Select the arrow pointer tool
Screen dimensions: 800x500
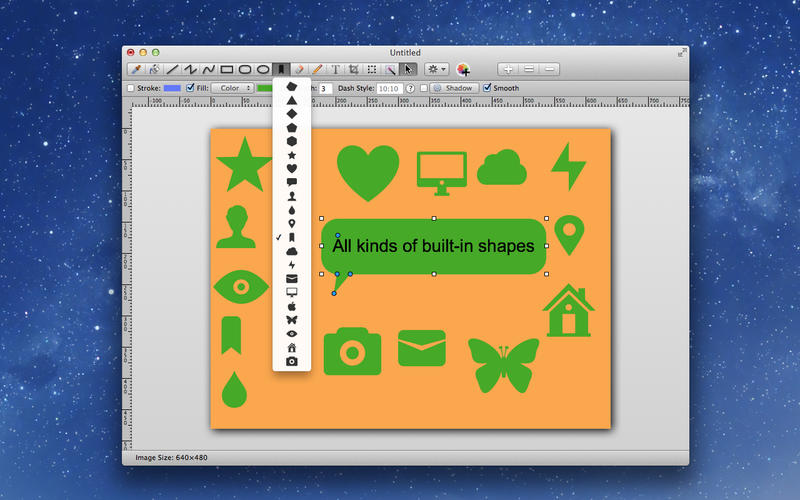[407, 70]
